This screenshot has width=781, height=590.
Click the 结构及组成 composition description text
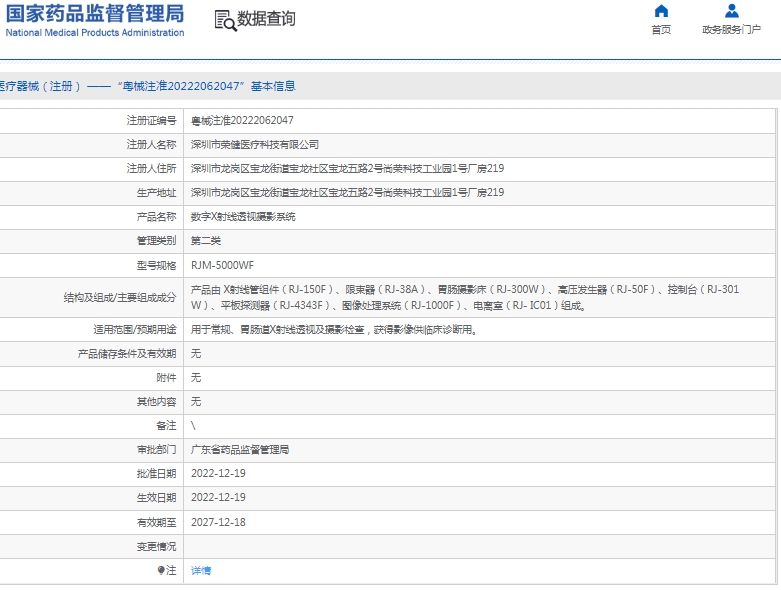(465, 297)
